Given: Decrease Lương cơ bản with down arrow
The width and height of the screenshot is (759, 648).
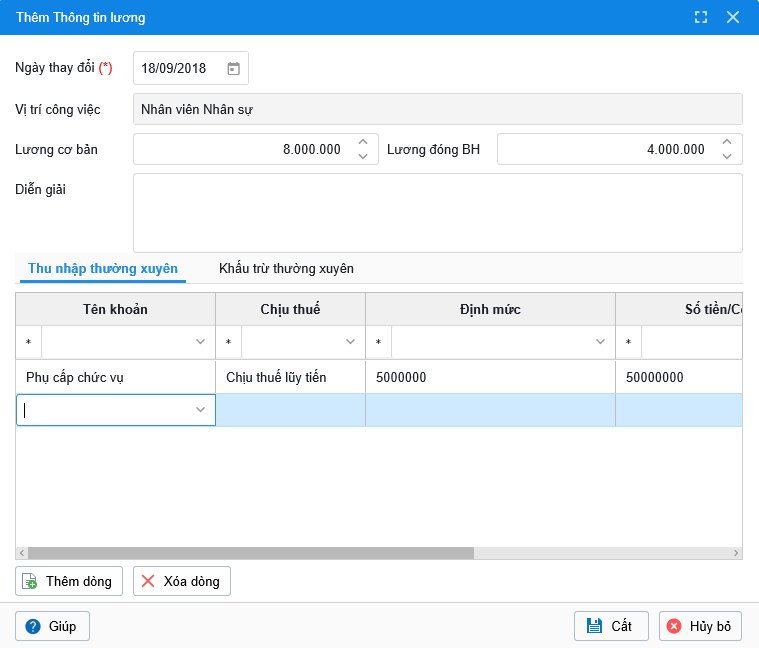Looking at the screenshot, I should (363, 156).
